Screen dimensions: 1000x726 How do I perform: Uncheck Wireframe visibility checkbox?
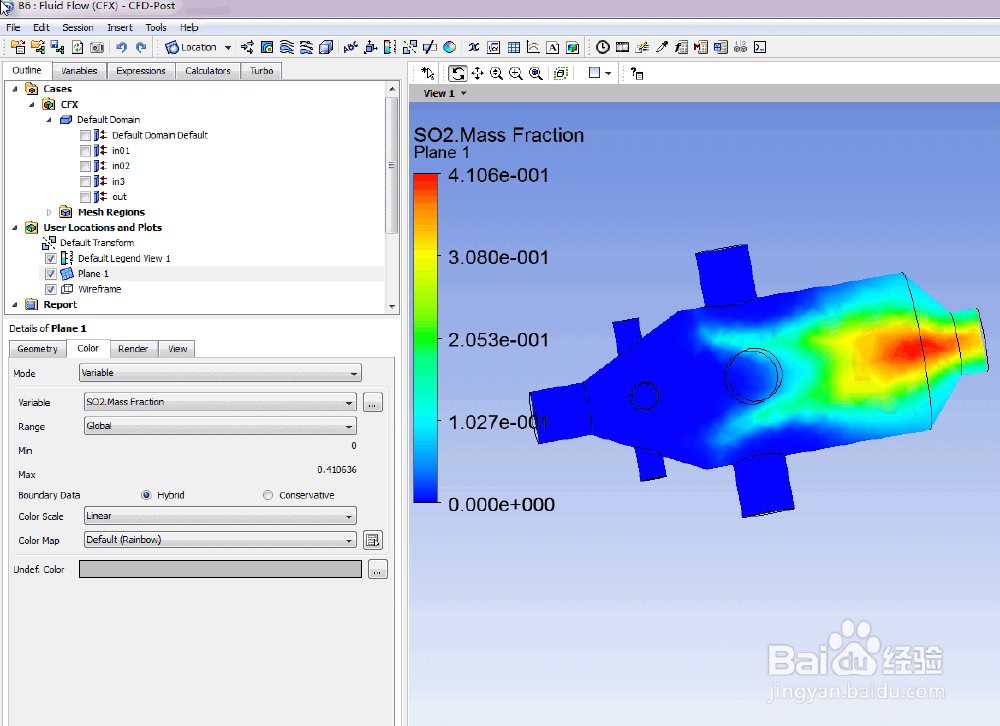point(51,289)
